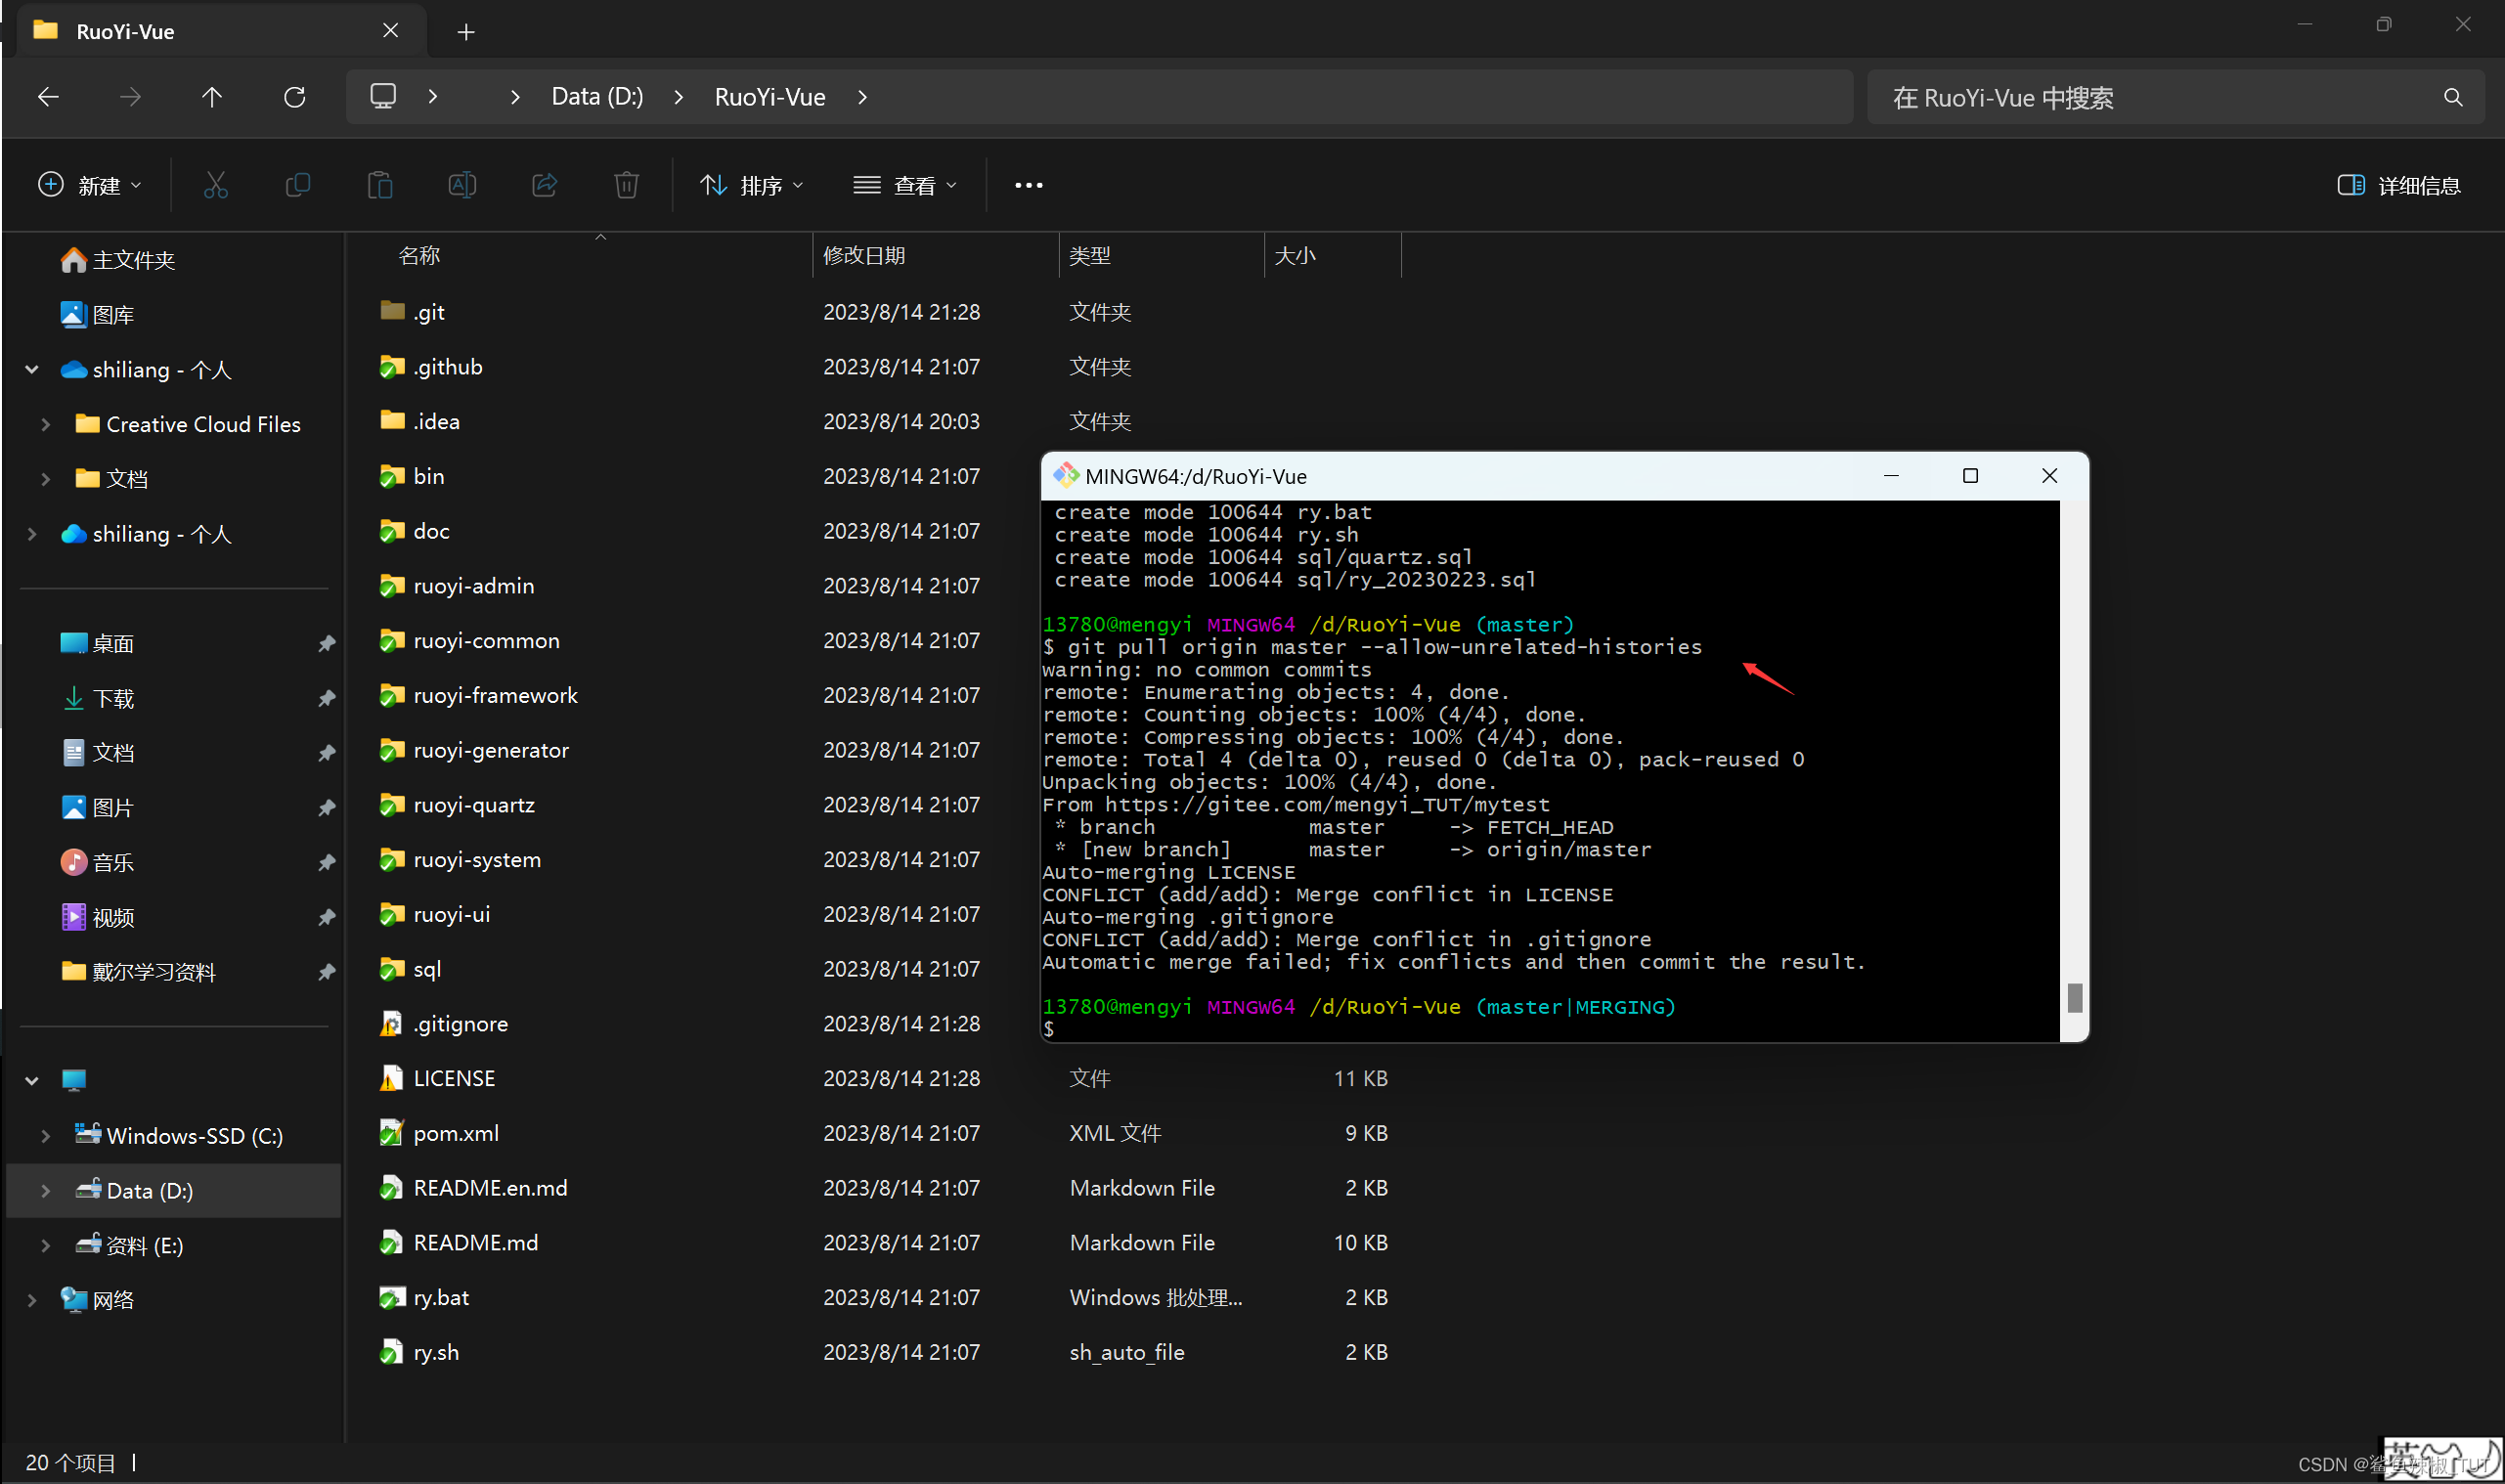Refresh the RuoYi-Vue folder view
This screenshot has width=2505, height=1484.
[x=294, y=97]
